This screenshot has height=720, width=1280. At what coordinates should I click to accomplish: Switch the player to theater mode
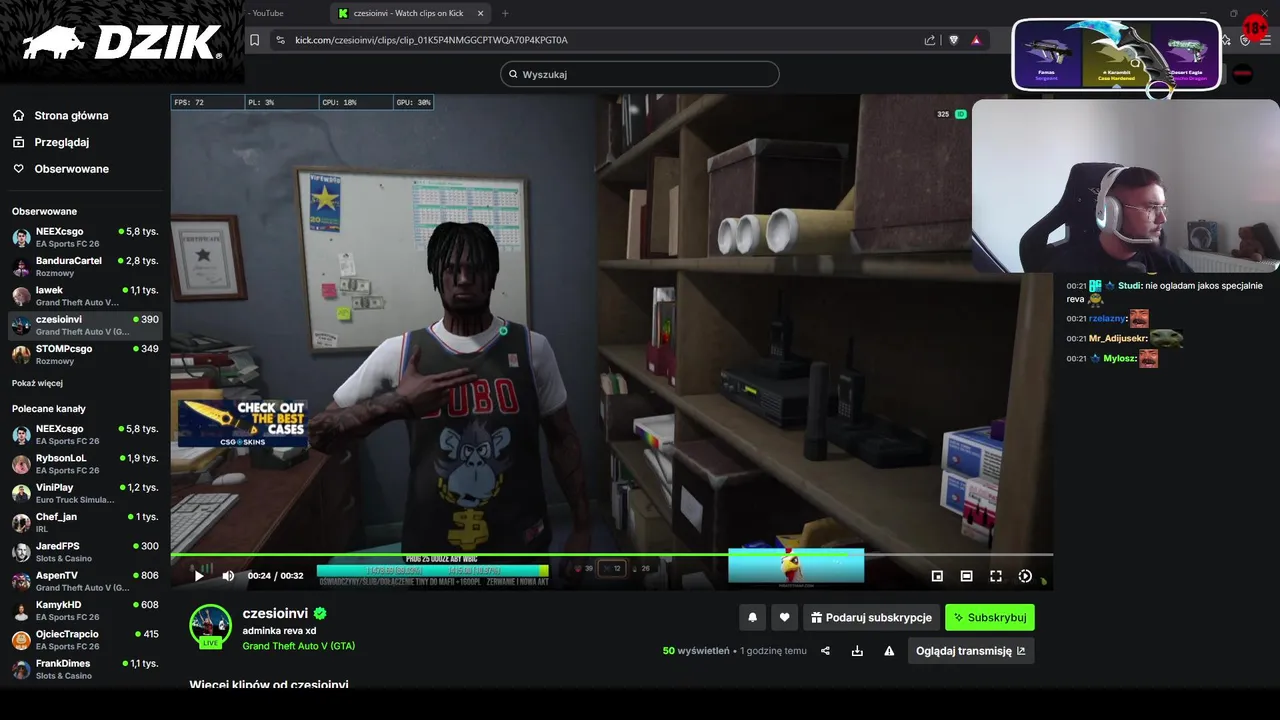pyautogui.click(x=966, y=576)
